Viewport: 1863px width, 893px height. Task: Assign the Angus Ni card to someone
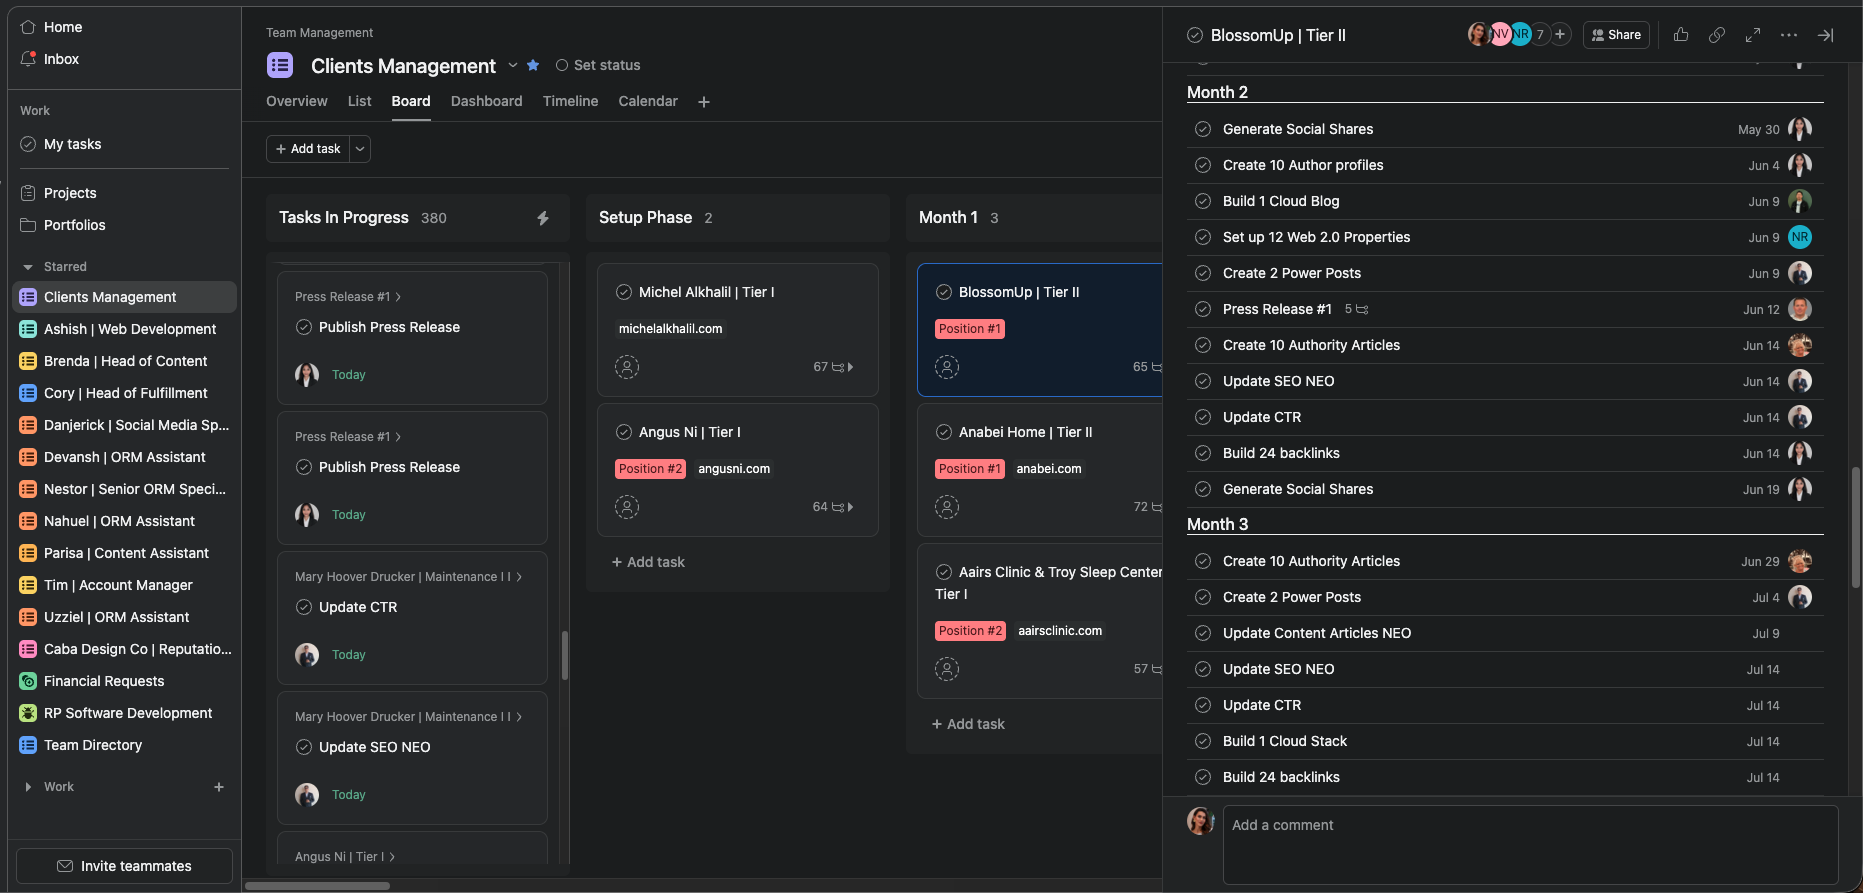[627, 507]
